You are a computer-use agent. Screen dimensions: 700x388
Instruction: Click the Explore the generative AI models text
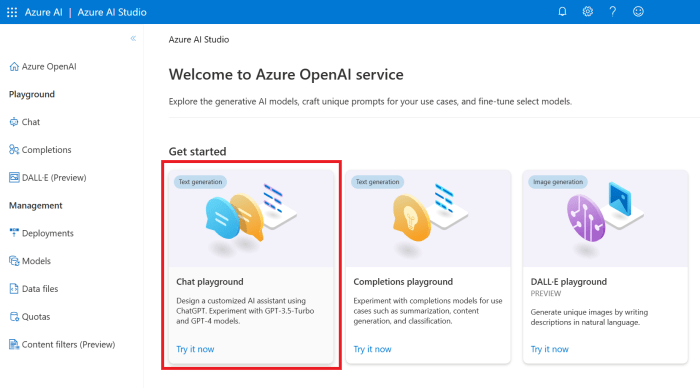[370, 101]
